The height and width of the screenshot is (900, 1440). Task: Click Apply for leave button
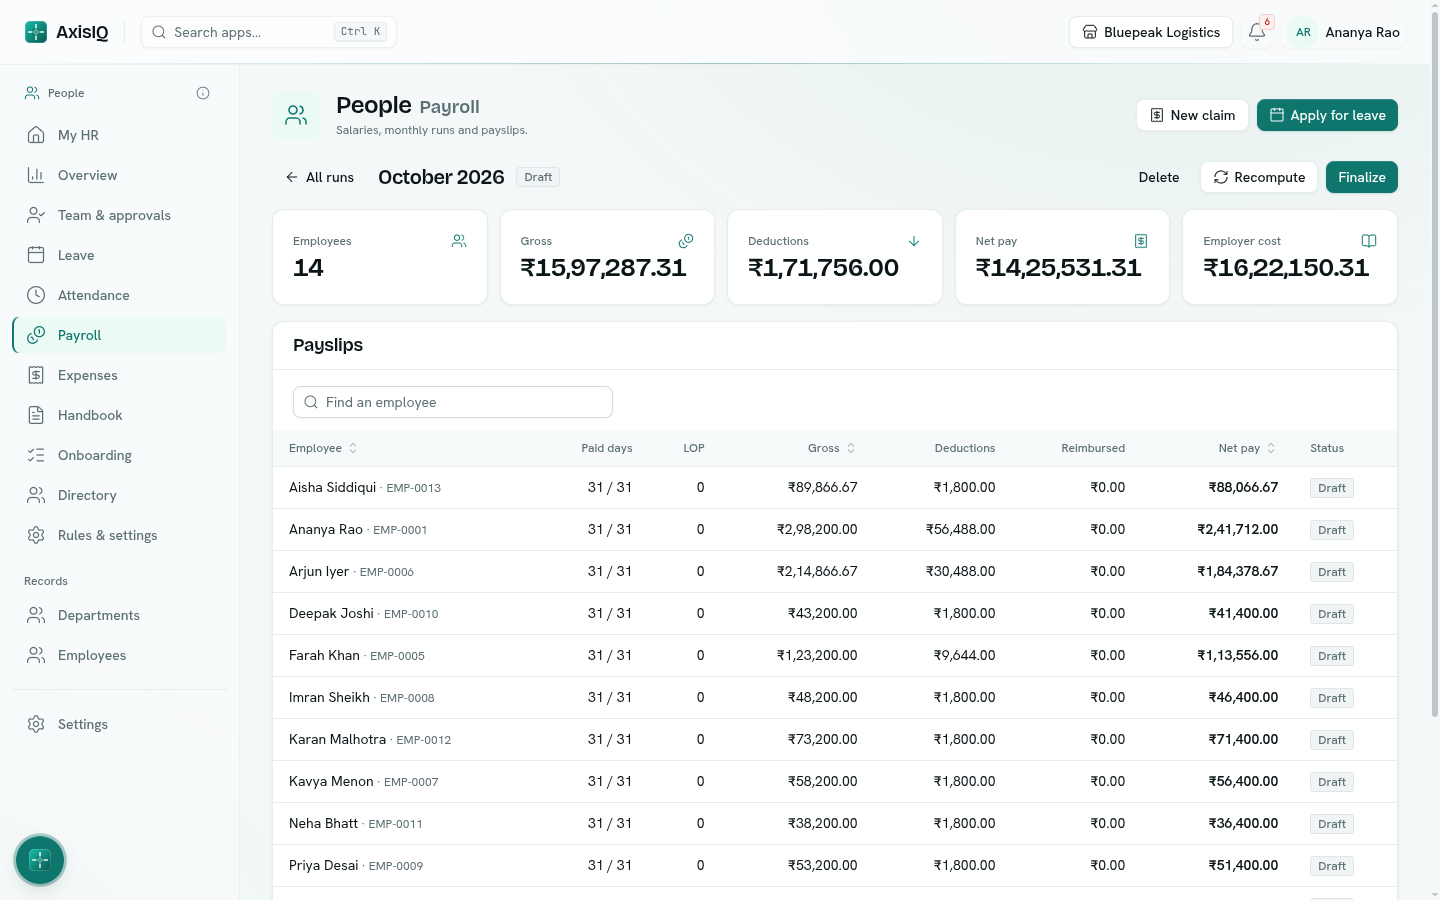(x=1327, y=115)
